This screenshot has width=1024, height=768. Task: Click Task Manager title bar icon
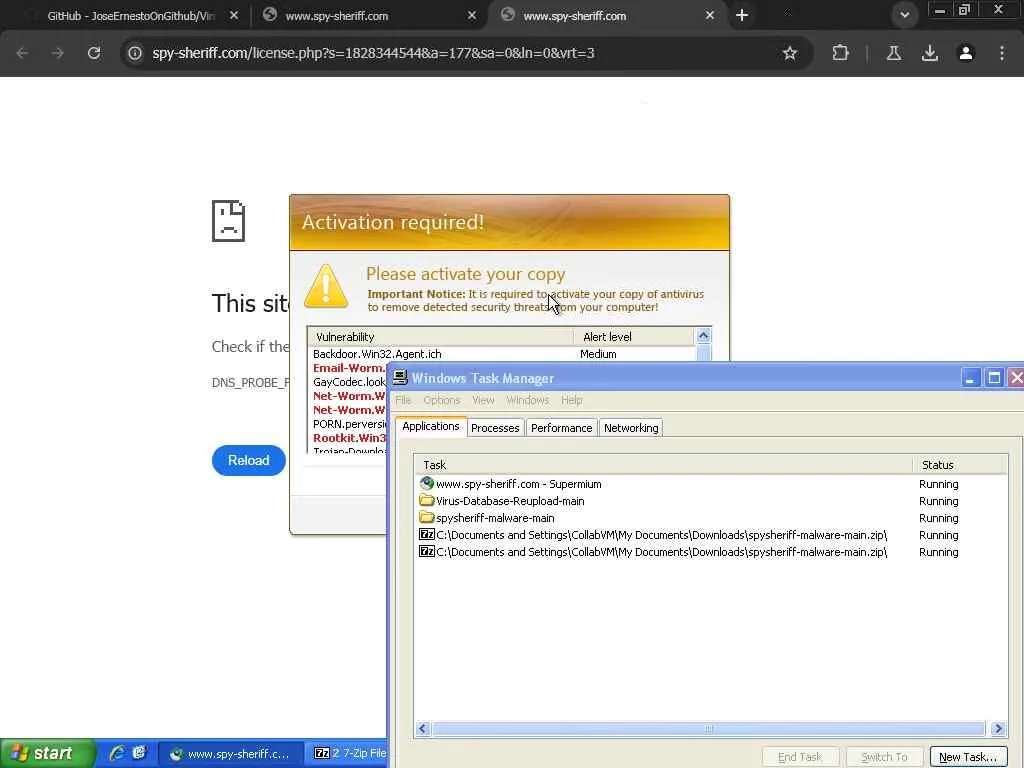pyautogui.click(x=400, y=377)
